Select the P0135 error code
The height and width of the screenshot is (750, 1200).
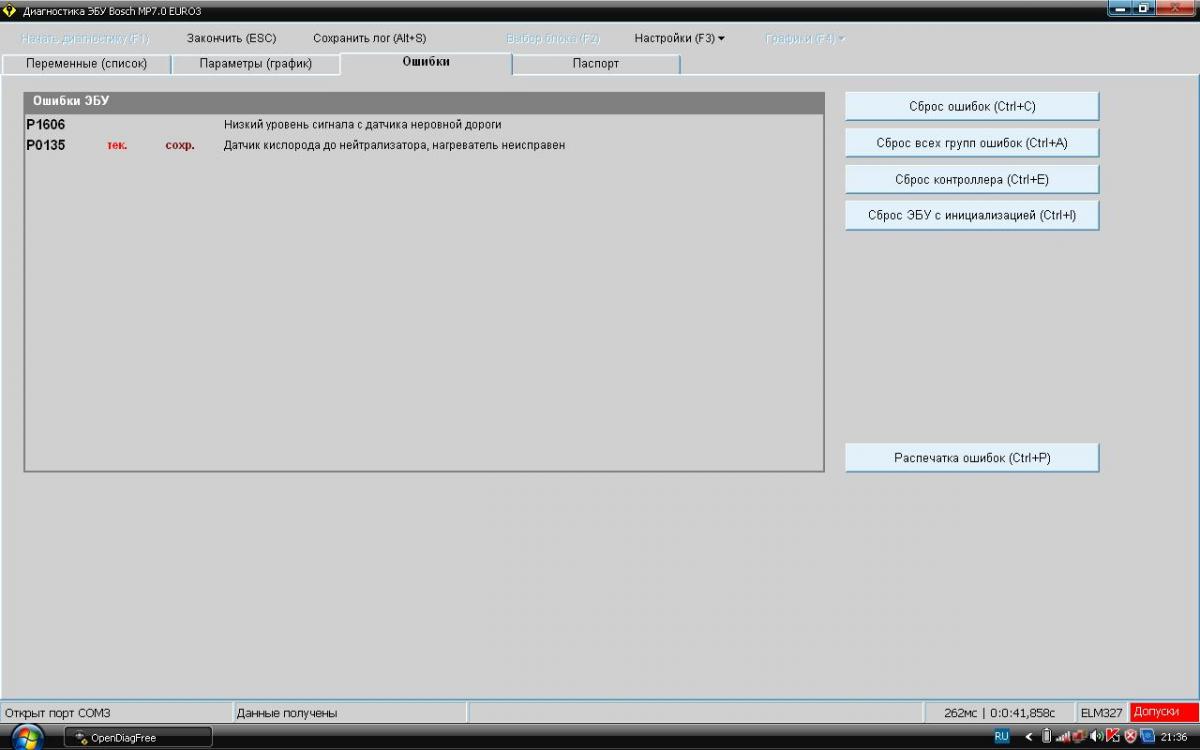pyautogui.click(x=46, y=145)
